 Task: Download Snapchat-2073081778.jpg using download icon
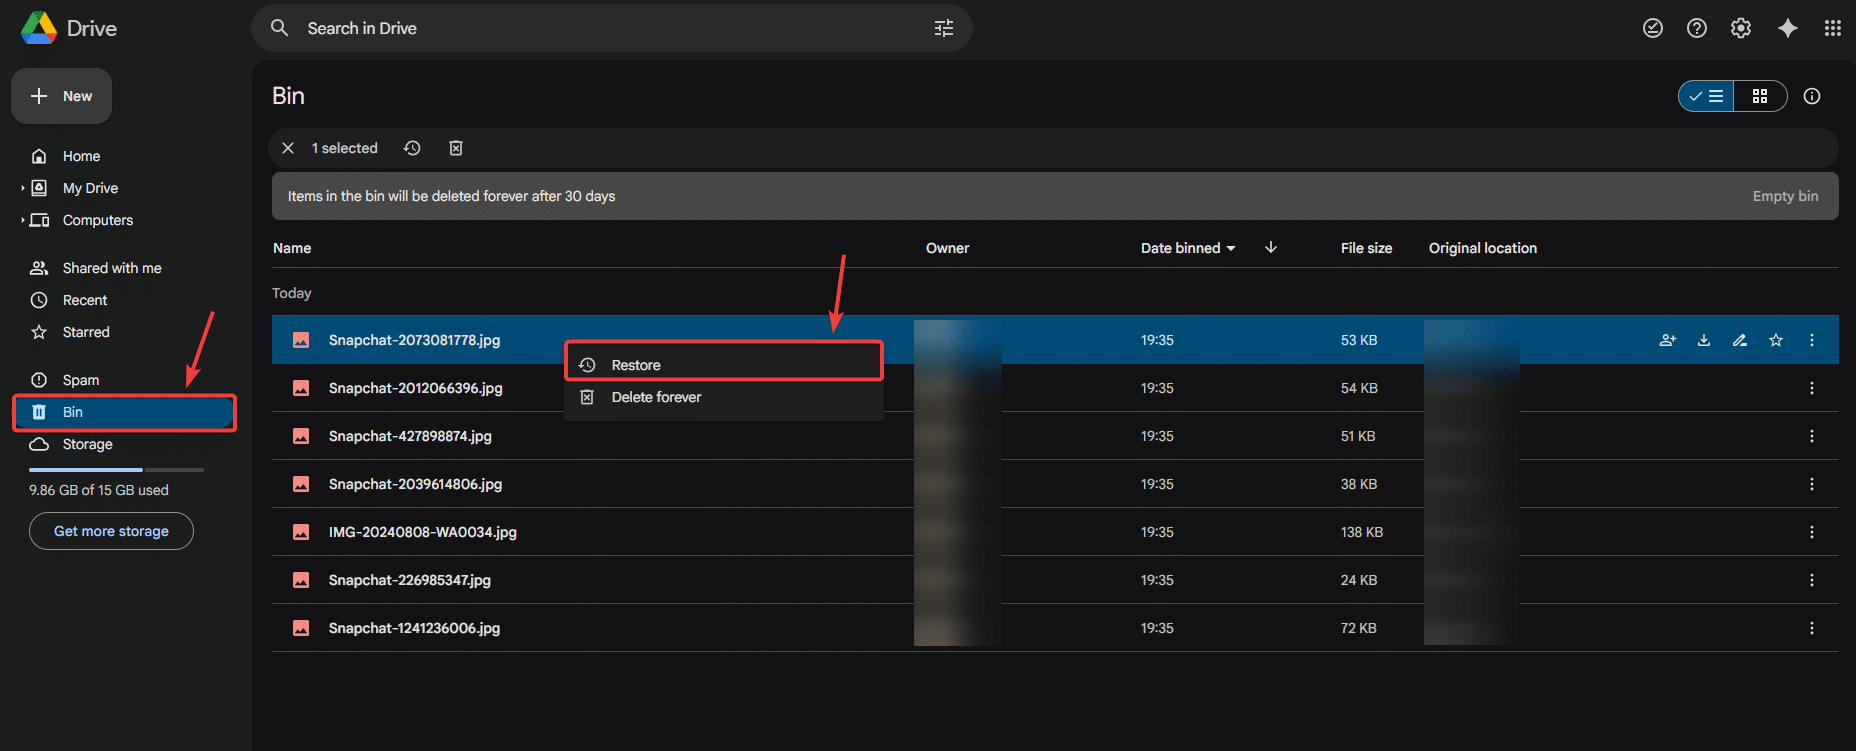[1704, 340]
